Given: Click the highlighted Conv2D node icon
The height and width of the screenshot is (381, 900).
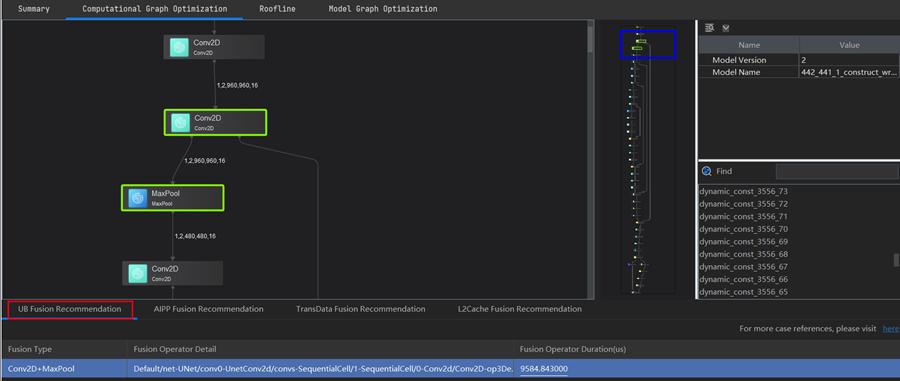Looking at the screenshot, I should tap(180, 122).
